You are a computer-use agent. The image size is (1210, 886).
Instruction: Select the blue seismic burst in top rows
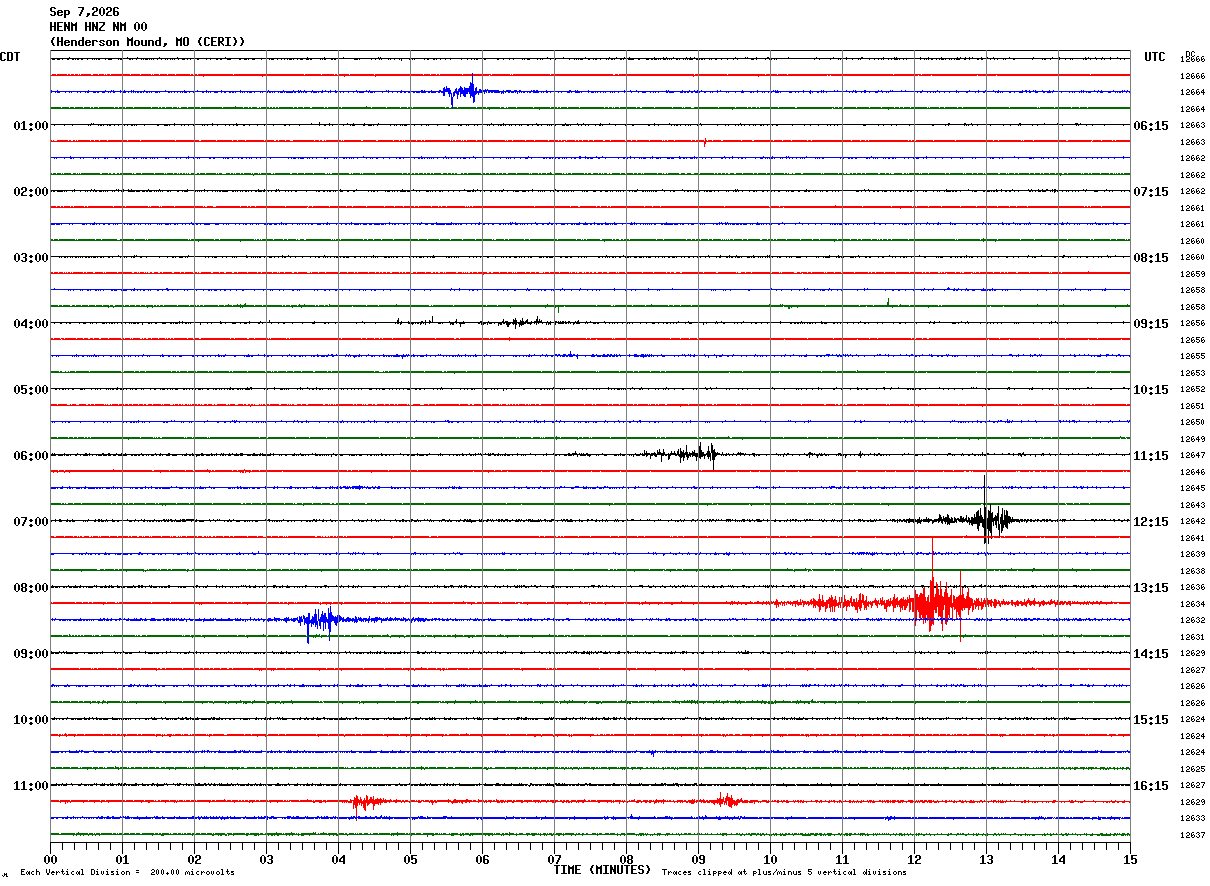pyautogui.click(x=463, y=92)
